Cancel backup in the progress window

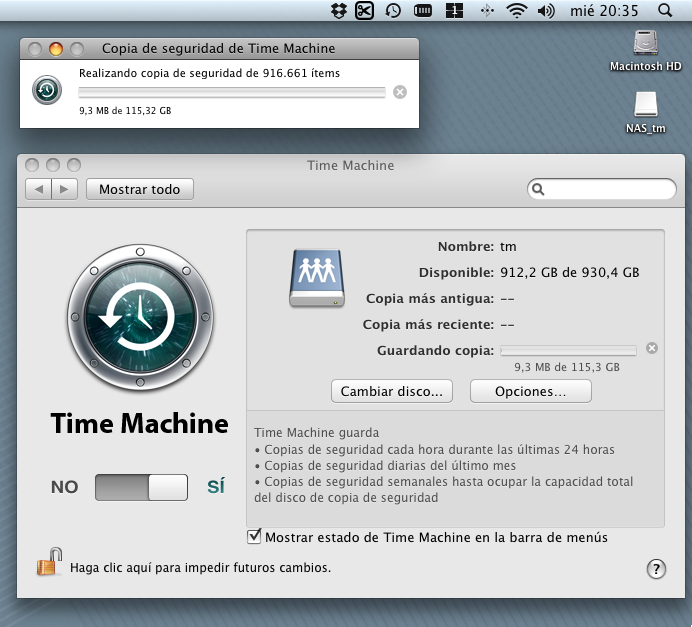pos(400,92)
